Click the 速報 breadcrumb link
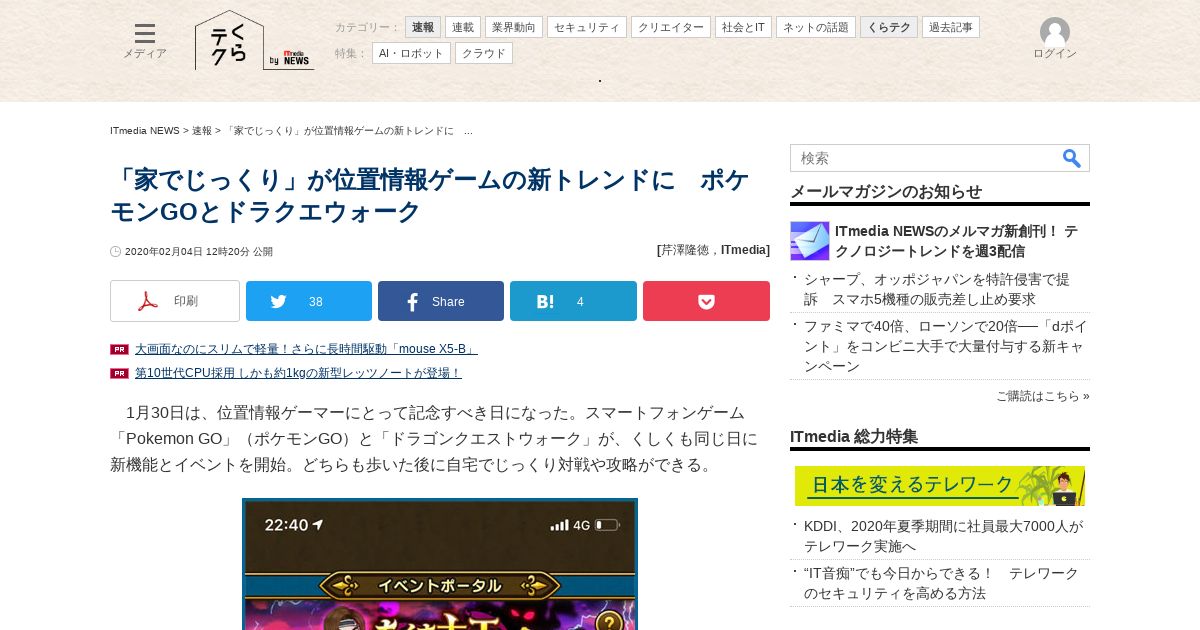The height and width of the screenshot is (630, 1200). 202,131
